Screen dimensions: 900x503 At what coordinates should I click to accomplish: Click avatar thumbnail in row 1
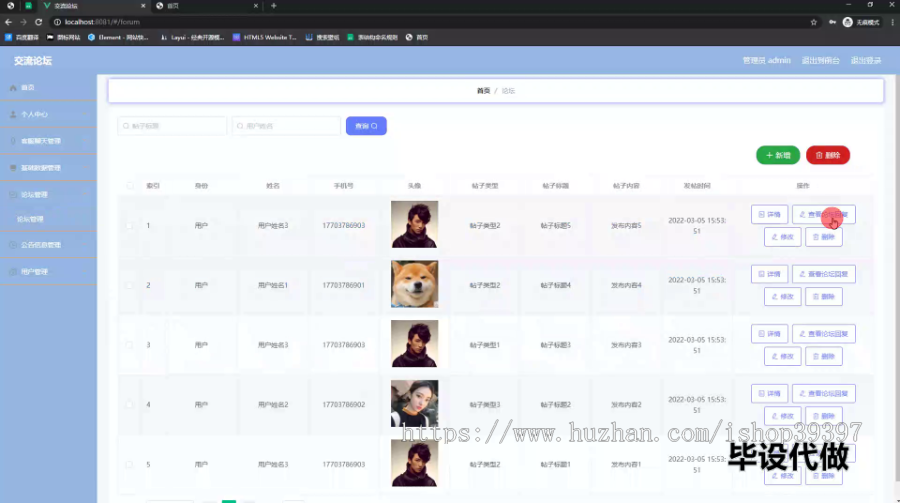click(414, 225)
